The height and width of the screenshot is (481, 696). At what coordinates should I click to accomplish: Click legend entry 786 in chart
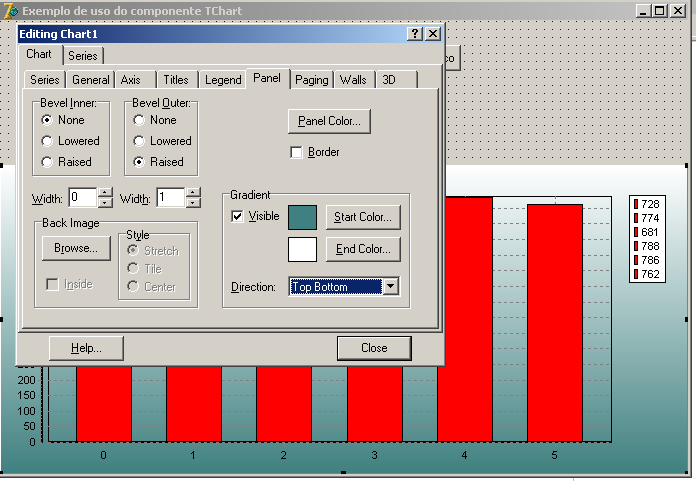(x=647, y=260)
